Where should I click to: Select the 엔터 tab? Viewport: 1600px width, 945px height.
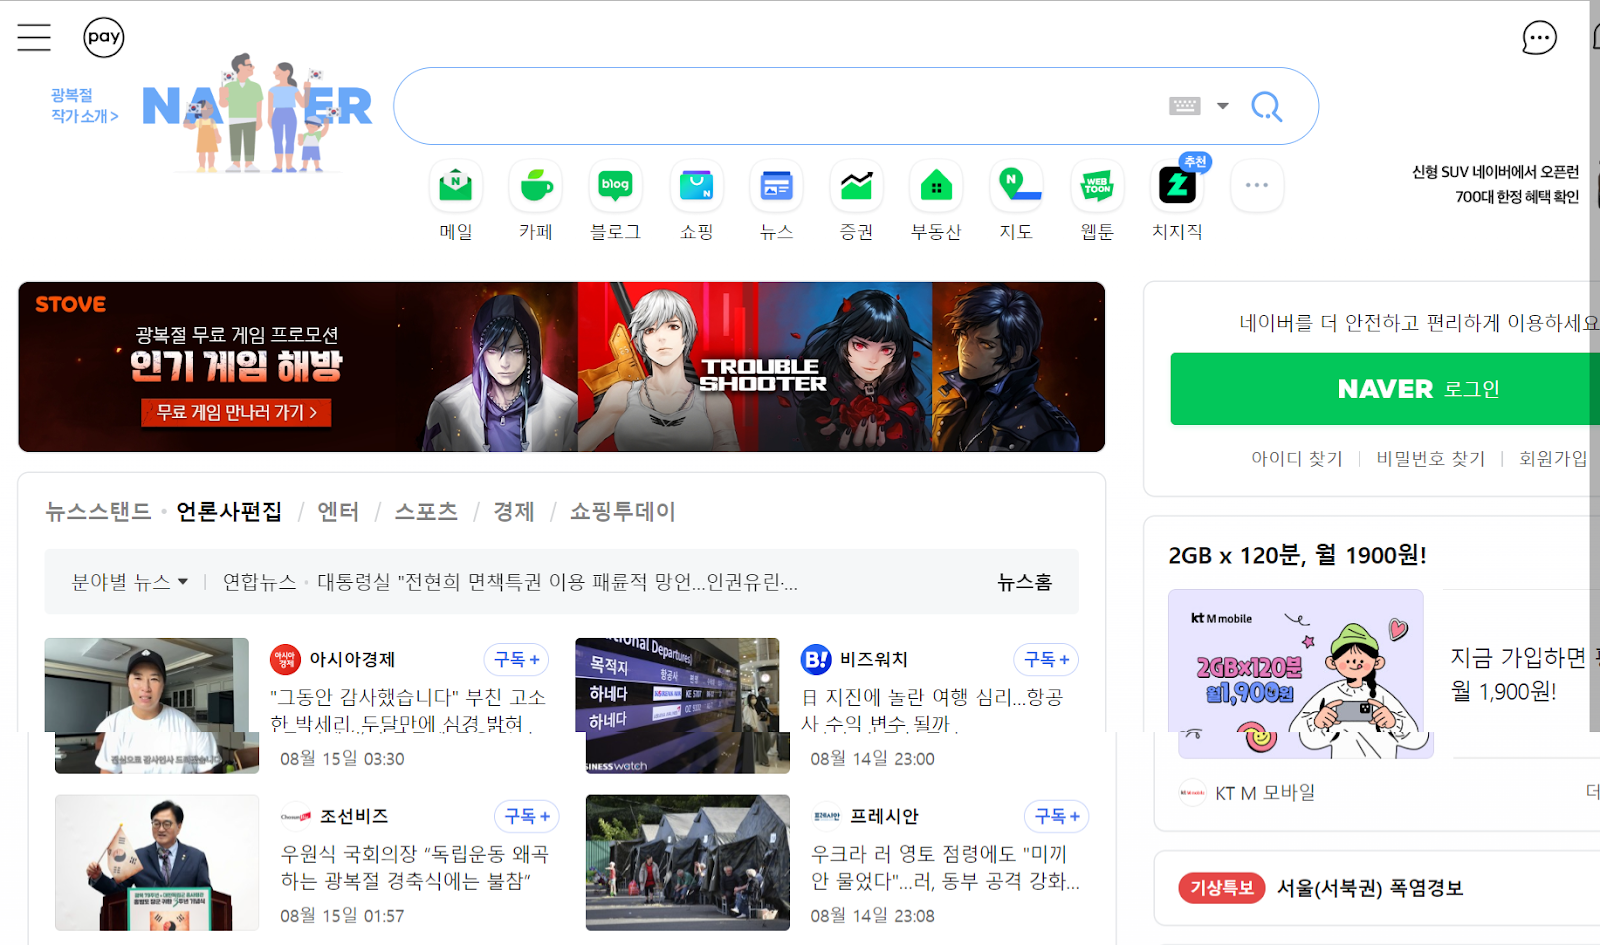[x=338, y=512]
